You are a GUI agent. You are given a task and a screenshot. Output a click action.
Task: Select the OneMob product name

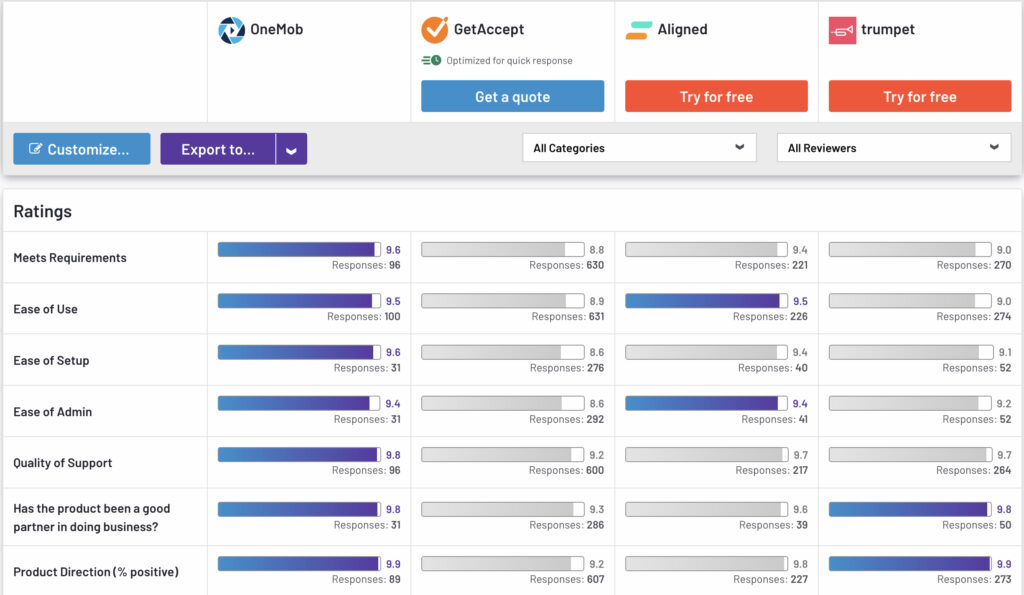(276, 30)
